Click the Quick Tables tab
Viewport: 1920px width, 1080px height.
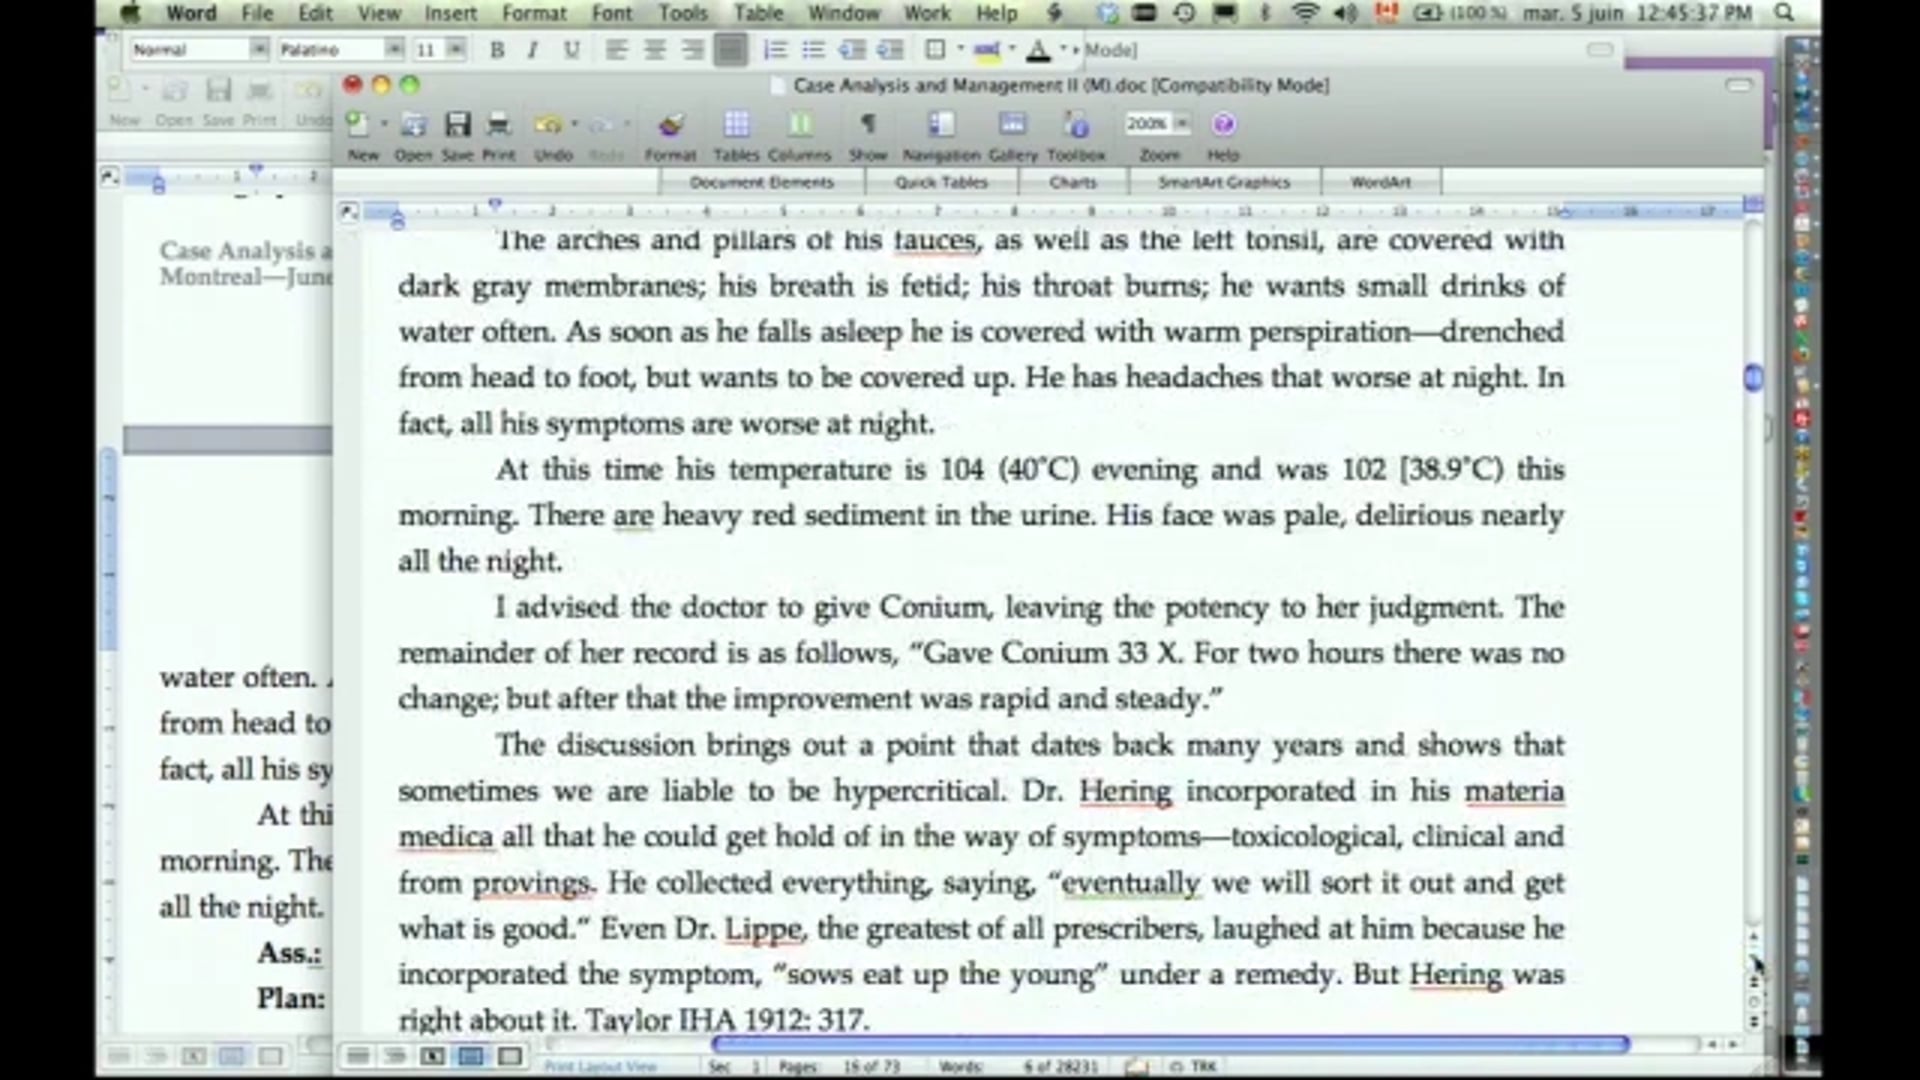pyautogui.click(x=941, y=182)
